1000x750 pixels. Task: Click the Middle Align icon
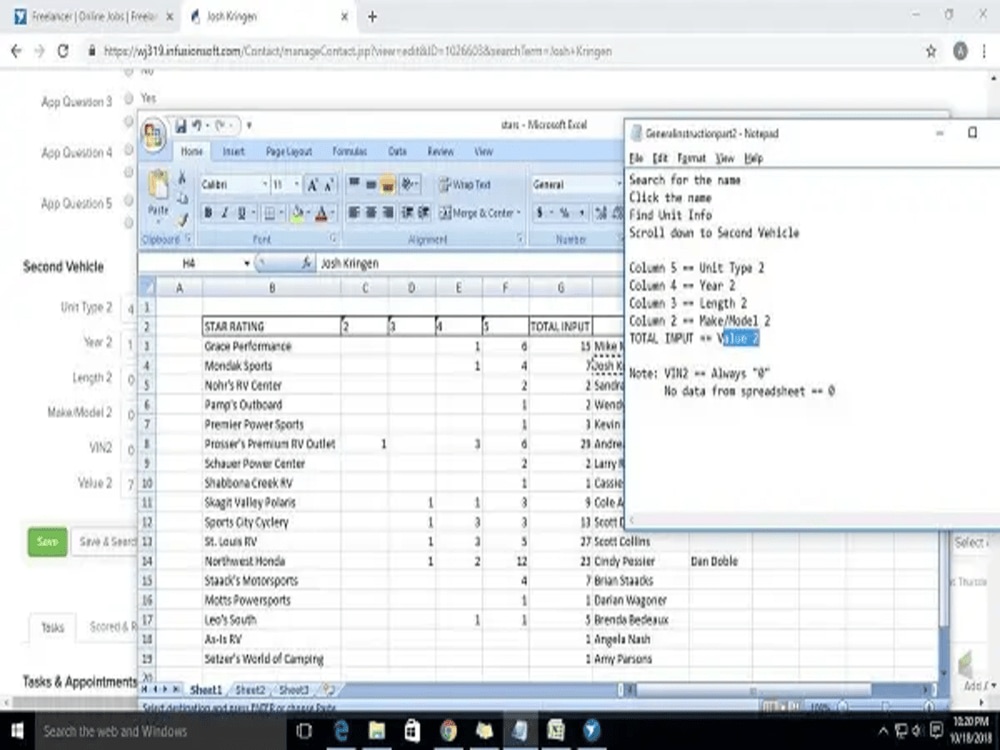point(371,185)
